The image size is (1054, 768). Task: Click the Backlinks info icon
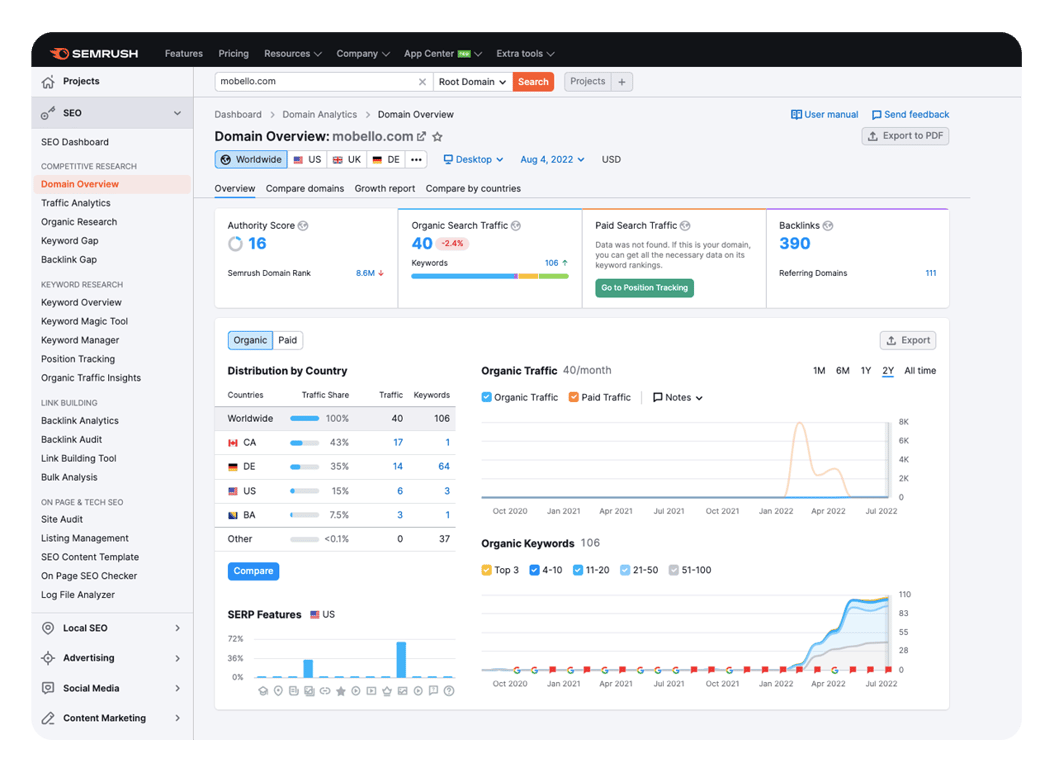(x=828, y=226)
